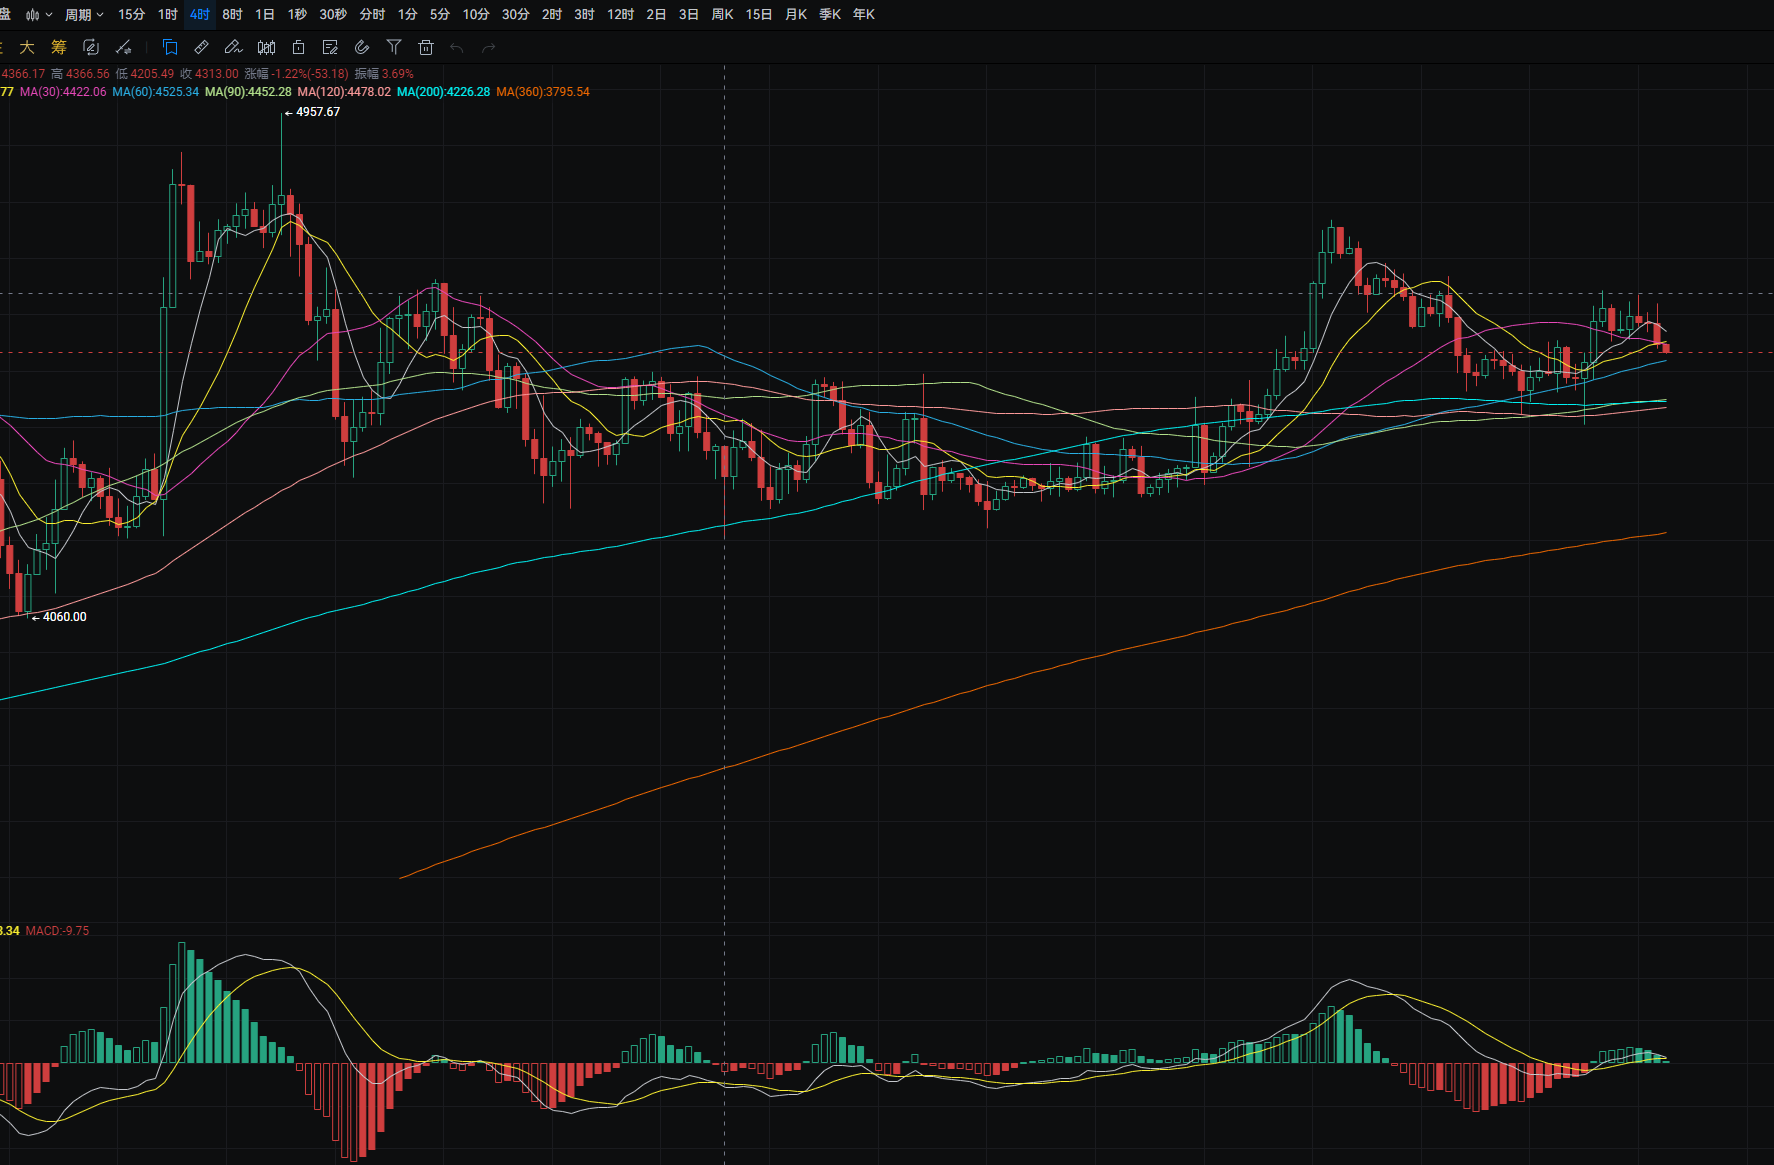The width and height of the screenshot is (1774, 1165).
Task: Switch to the 30秒 timeframe
Action: pyautogui.click(x=333, y=15)
